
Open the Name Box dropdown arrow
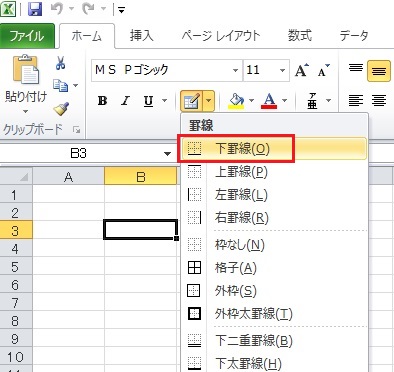(x=167, y=154)
